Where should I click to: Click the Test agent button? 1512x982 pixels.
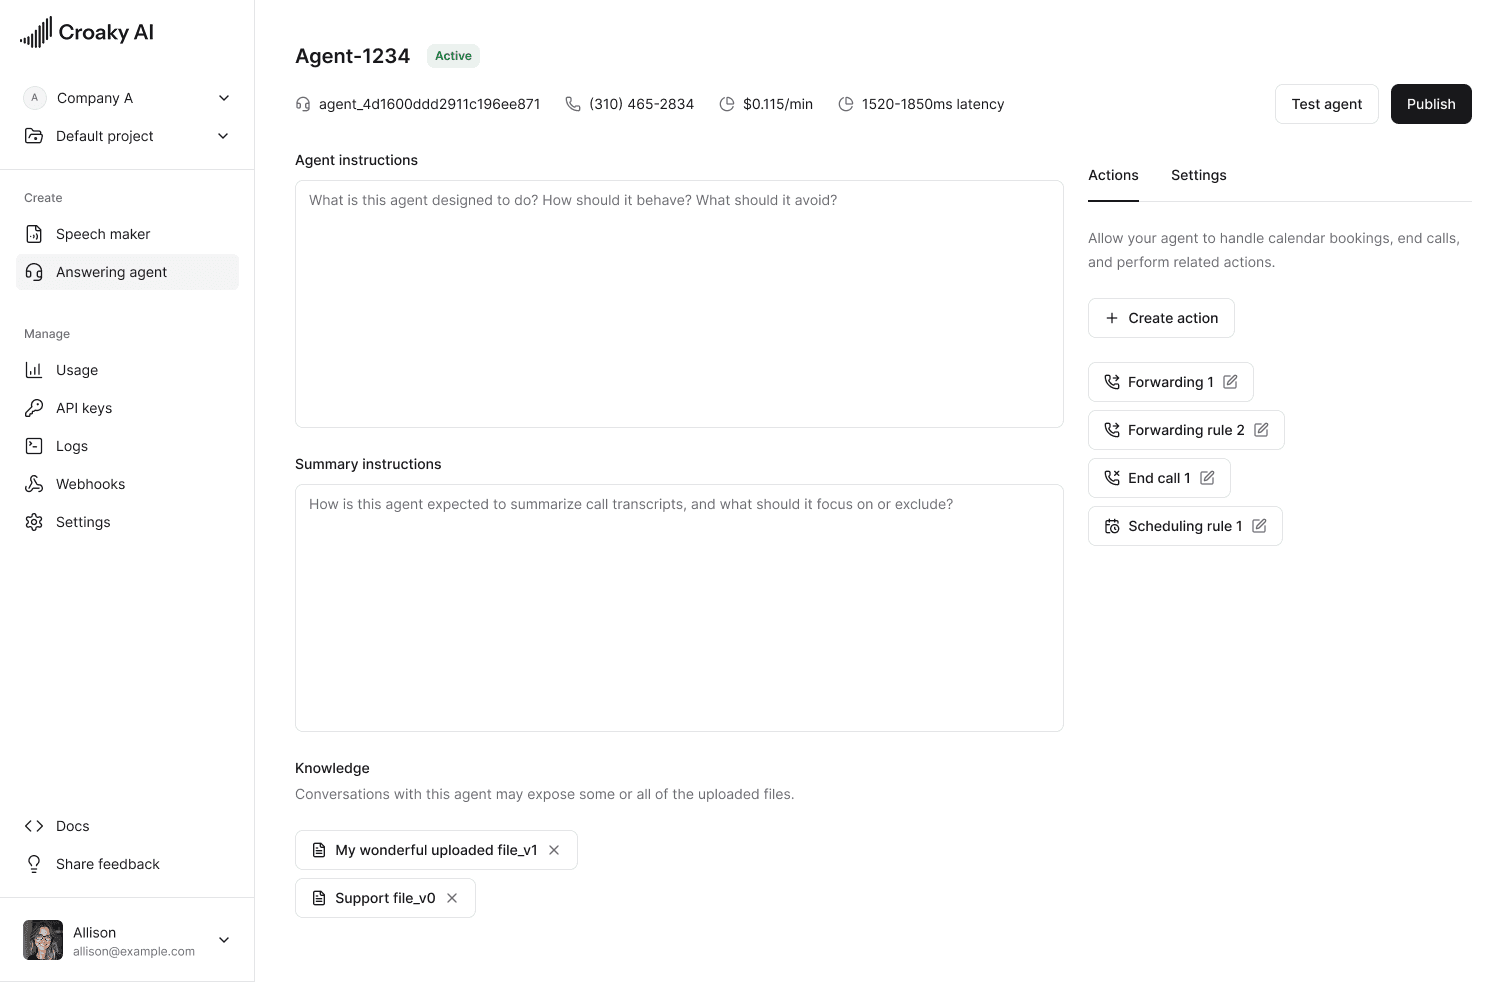[1326, 103]
